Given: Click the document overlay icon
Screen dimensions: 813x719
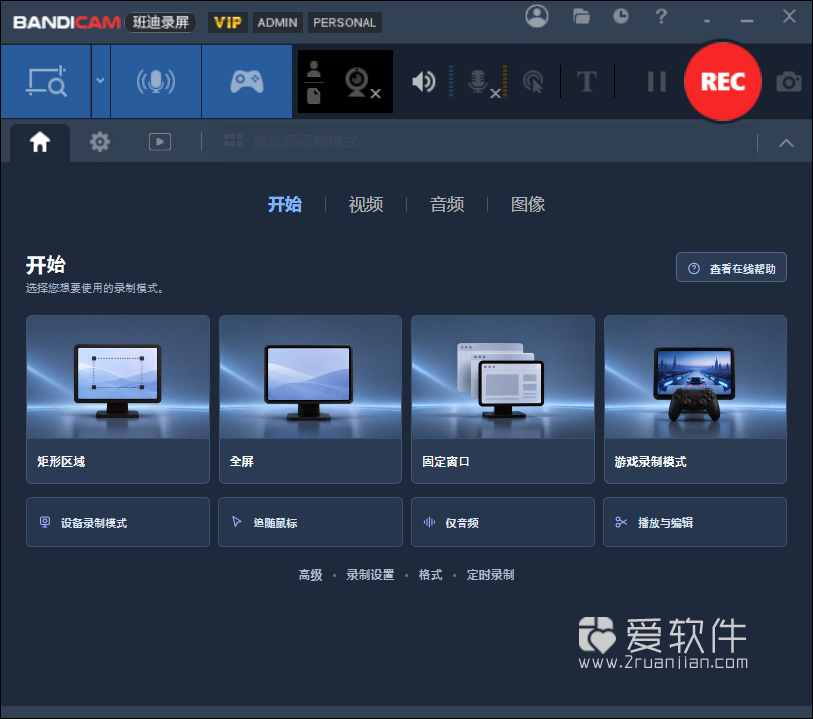Looking at the screenshot, I should click(314, 96).
